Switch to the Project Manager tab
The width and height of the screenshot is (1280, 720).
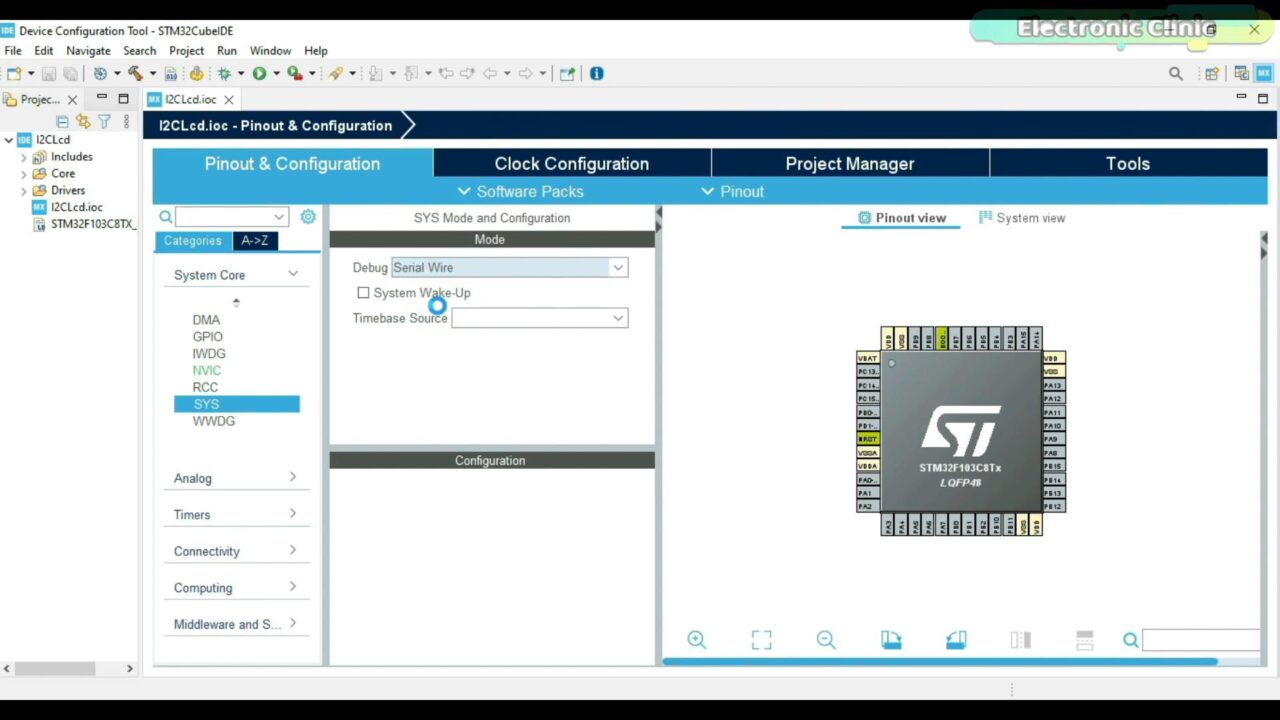[x=850, y=163]
